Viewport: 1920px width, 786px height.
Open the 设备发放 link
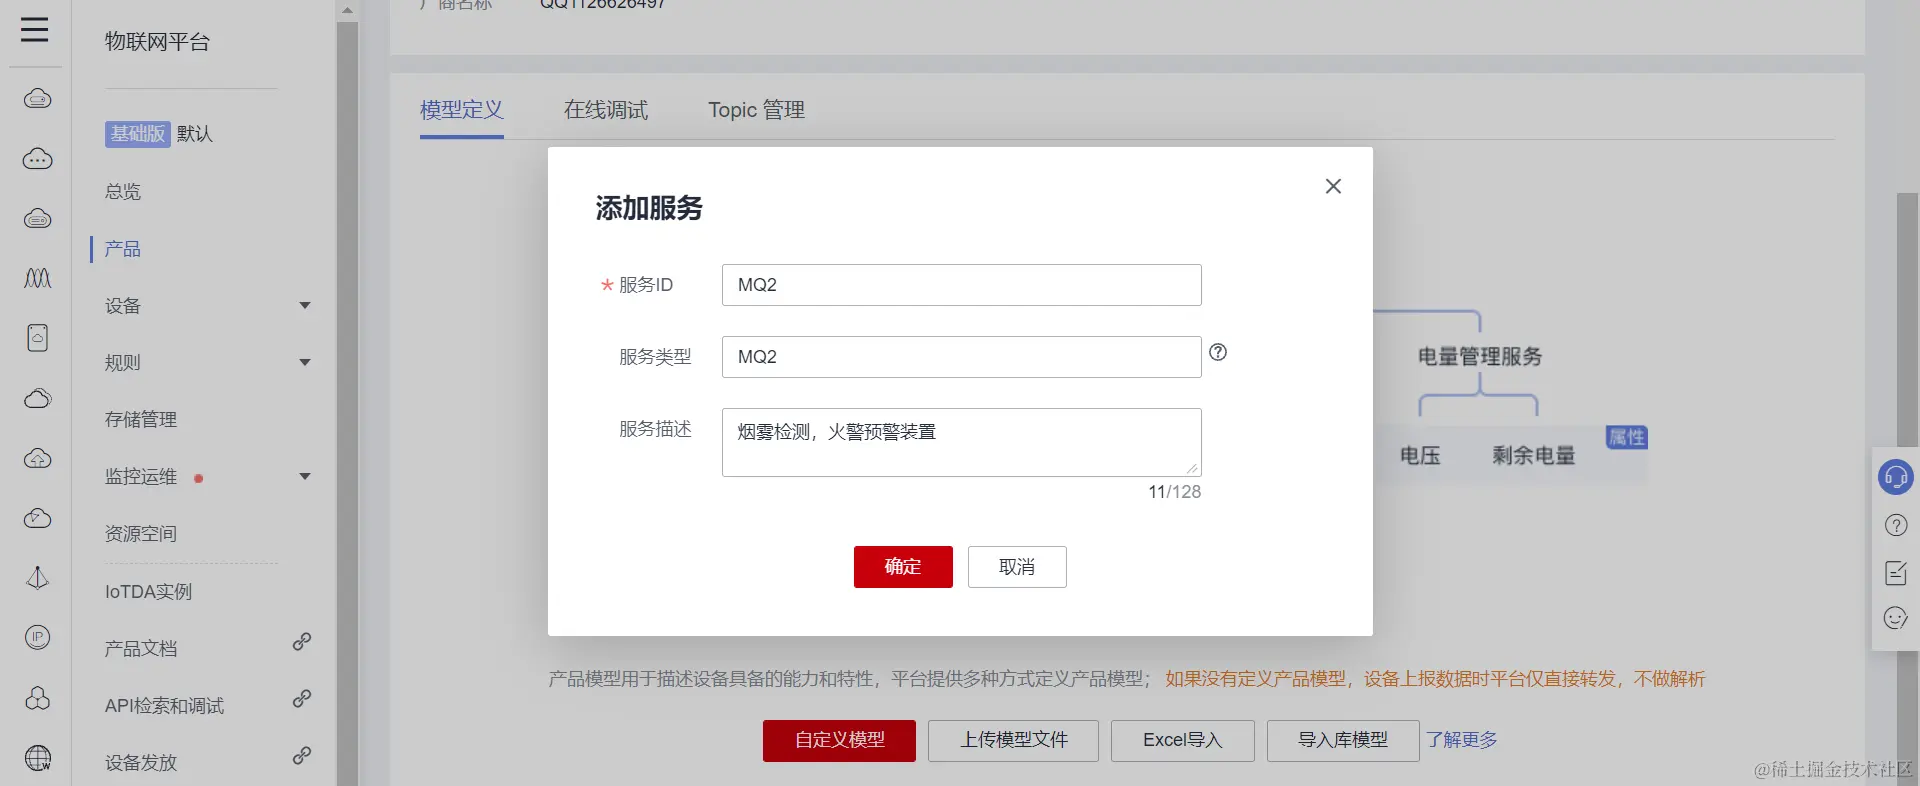141,763
